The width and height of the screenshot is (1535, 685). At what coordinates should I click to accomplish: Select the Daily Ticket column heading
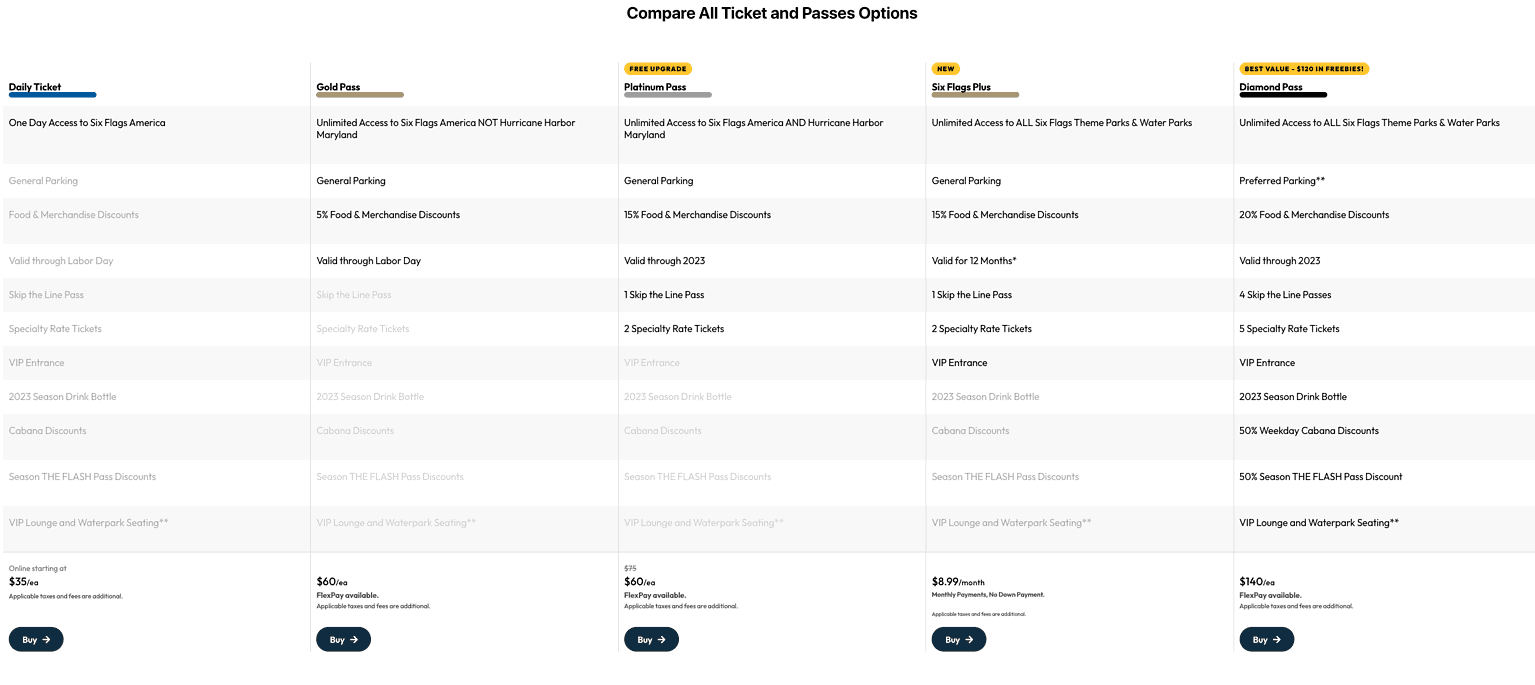(35, 87)
